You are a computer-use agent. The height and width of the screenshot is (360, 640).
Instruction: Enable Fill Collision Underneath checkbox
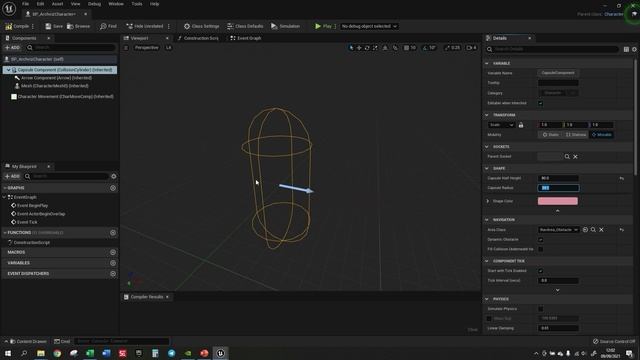[x=540, y=249]
